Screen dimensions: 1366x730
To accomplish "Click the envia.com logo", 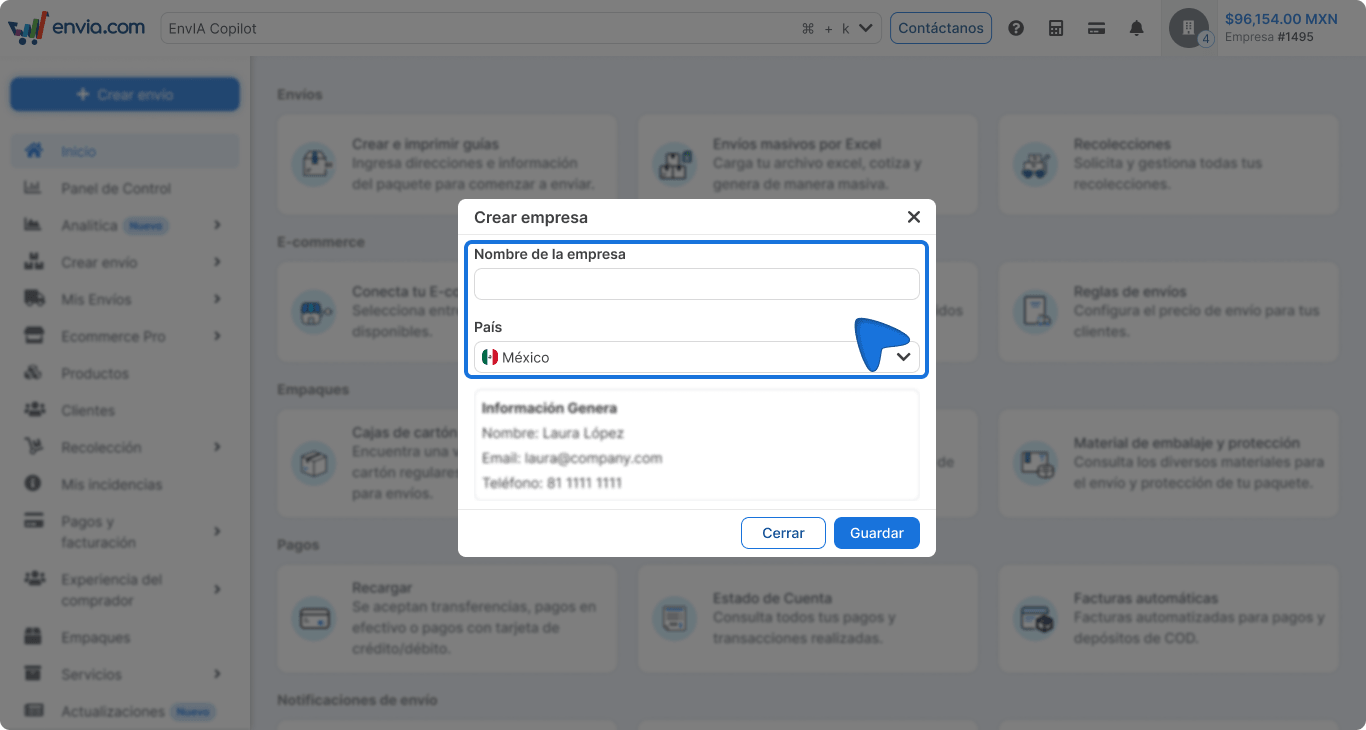I will click(77, 28).
